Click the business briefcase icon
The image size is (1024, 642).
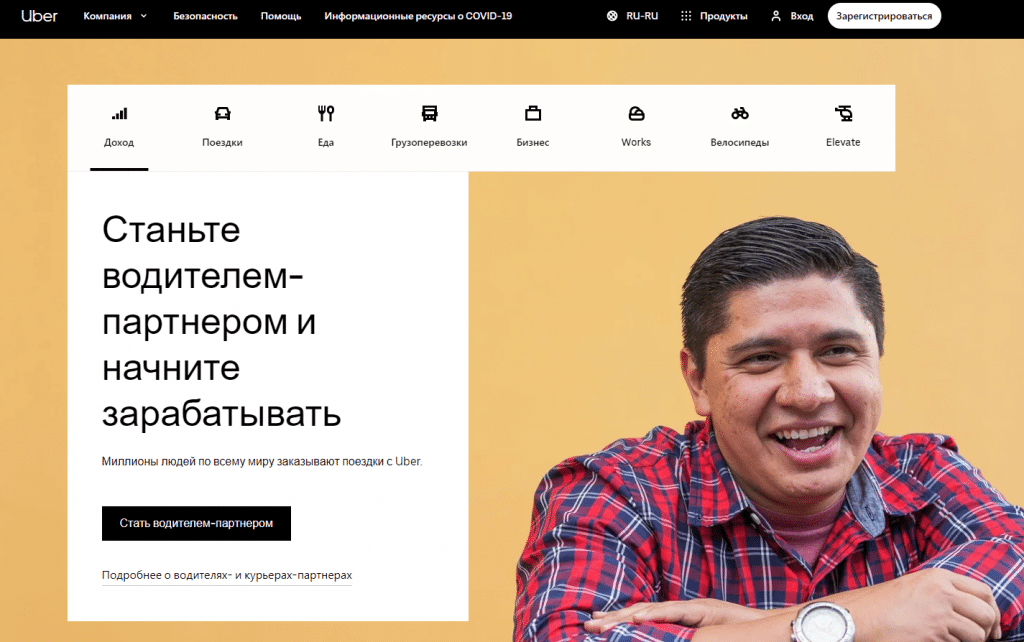(x=533, y=114)
